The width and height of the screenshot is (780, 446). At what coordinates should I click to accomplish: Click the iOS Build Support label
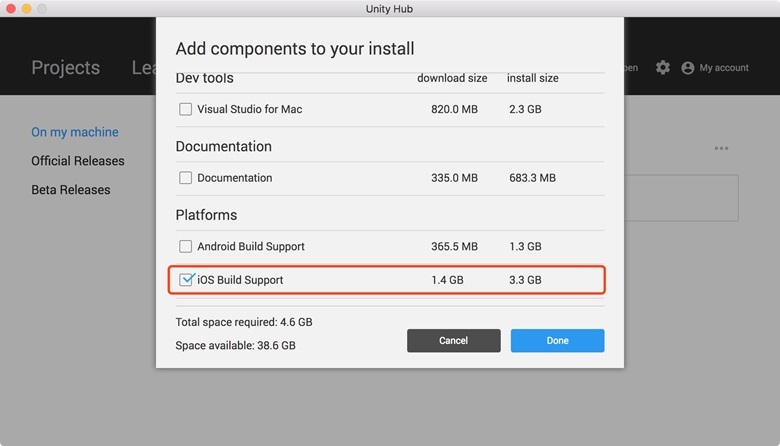point(240,280)
